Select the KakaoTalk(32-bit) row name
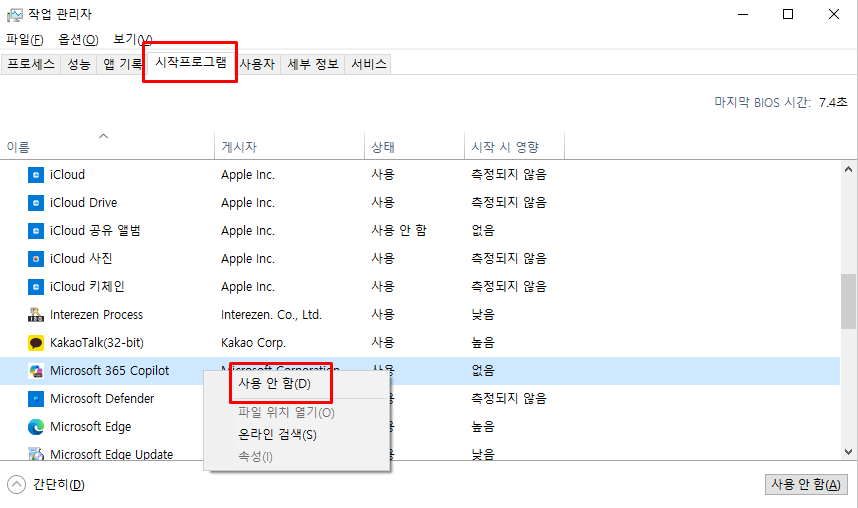 tap(97, 343)
